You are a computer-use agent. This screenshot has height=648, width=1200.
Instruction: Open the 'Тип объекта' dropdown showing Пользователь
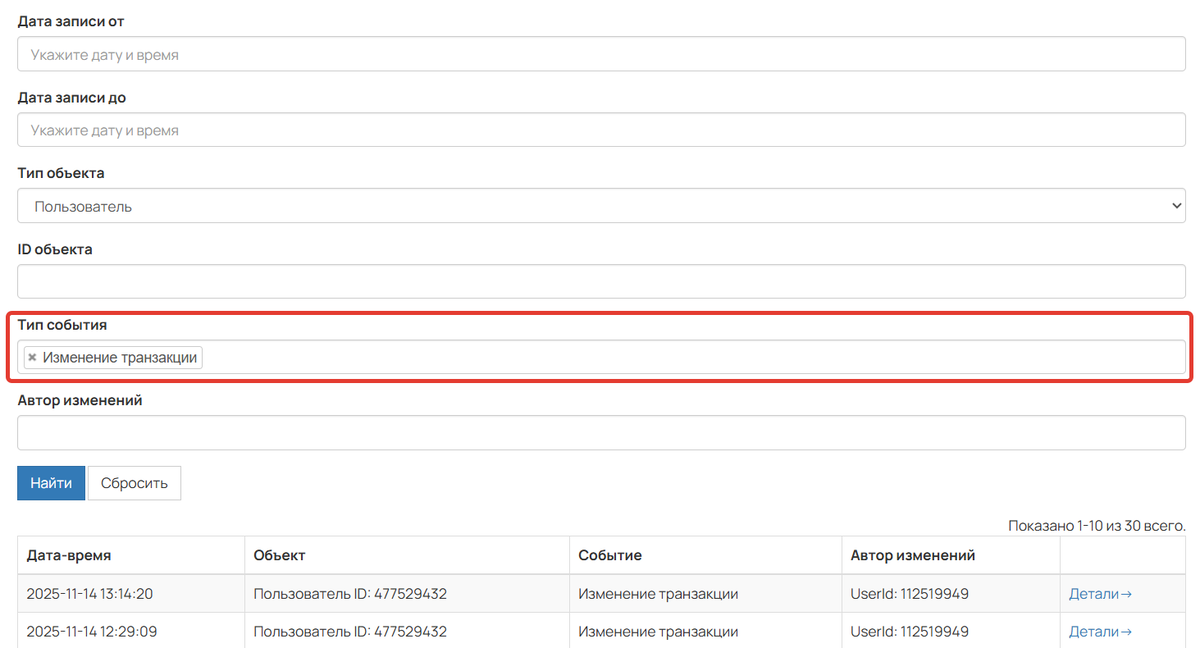[x=601, y=207]
